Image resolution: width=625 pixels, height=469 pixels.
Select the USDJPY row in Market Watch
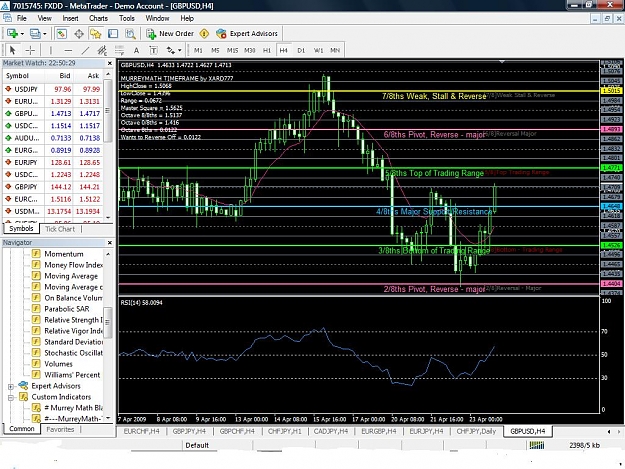click(x=52, y=89)
